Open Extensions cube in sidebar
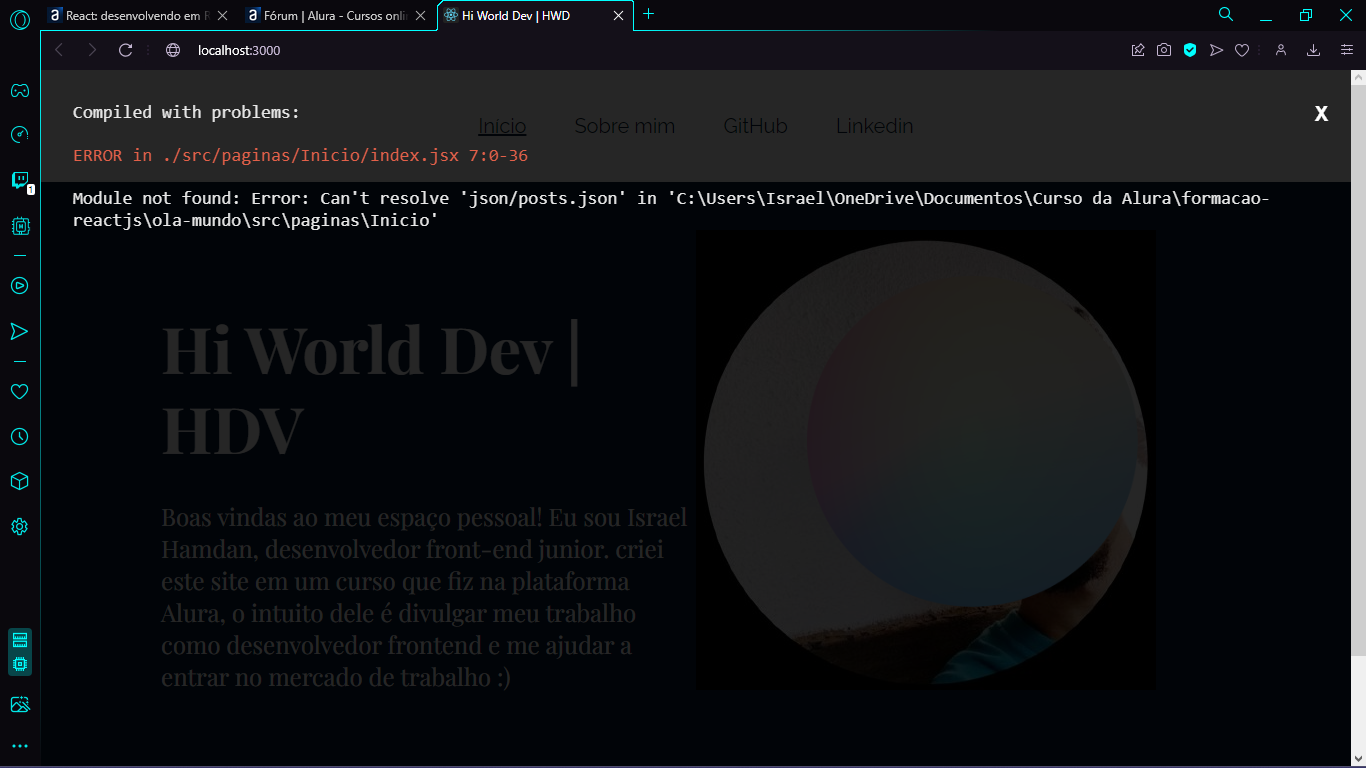The width and height of the screenshot is (1366, 768). point(19,481)
